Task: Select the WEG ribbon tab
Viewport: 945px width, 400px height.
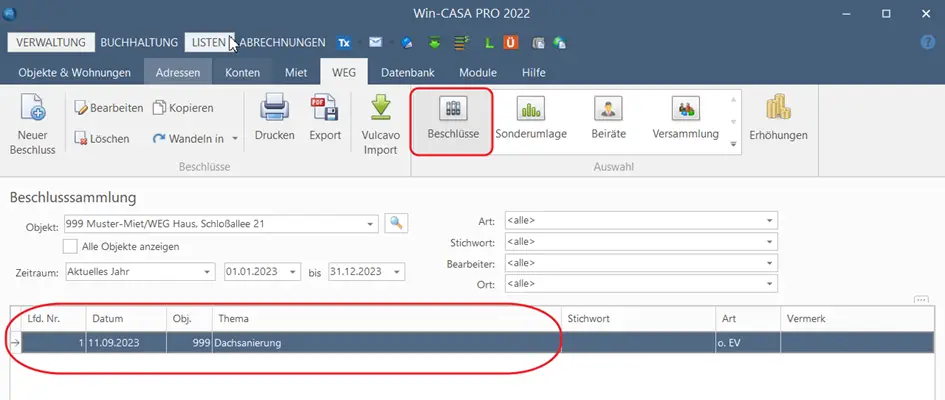Action: point(344,72)
